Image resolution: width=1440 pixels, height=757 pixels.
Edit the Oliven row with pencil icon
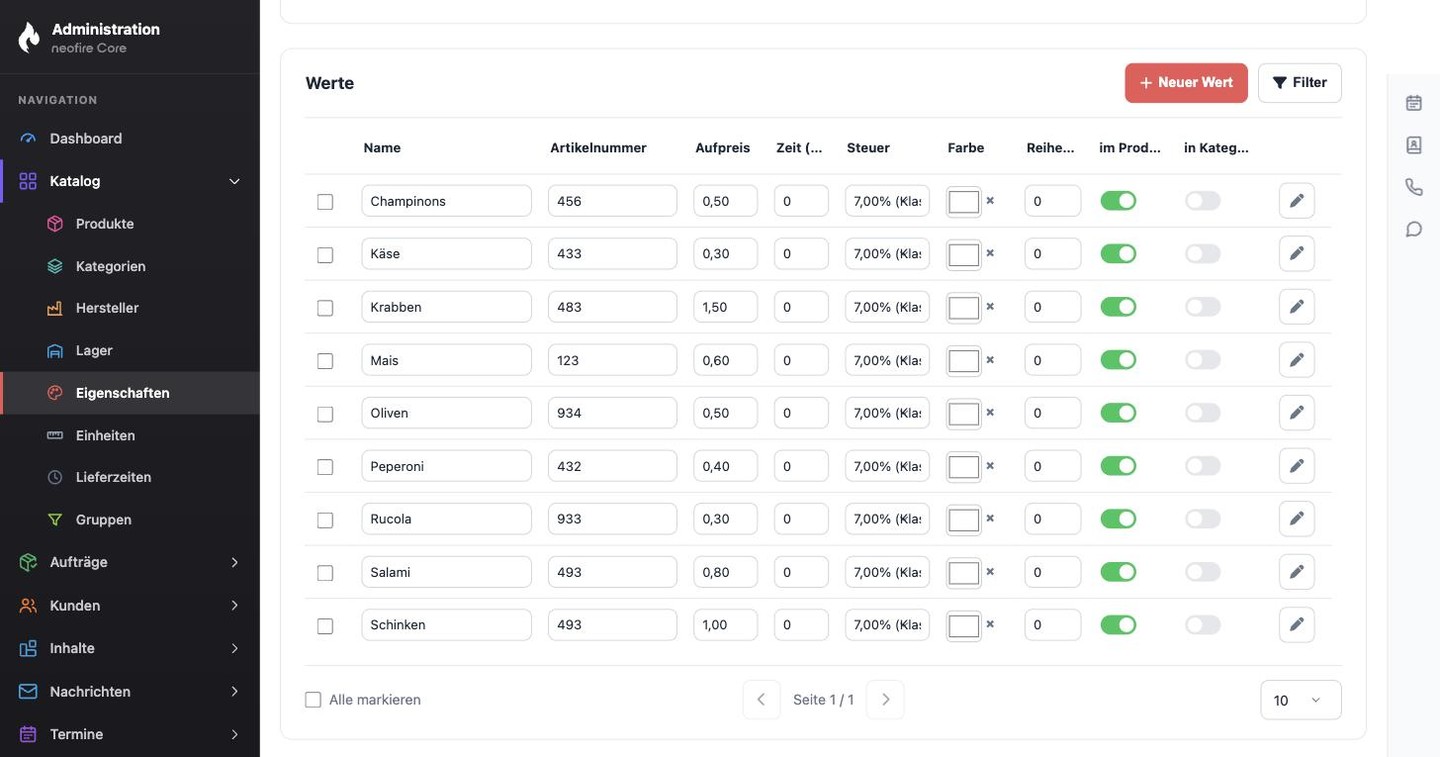point(1297,413)
